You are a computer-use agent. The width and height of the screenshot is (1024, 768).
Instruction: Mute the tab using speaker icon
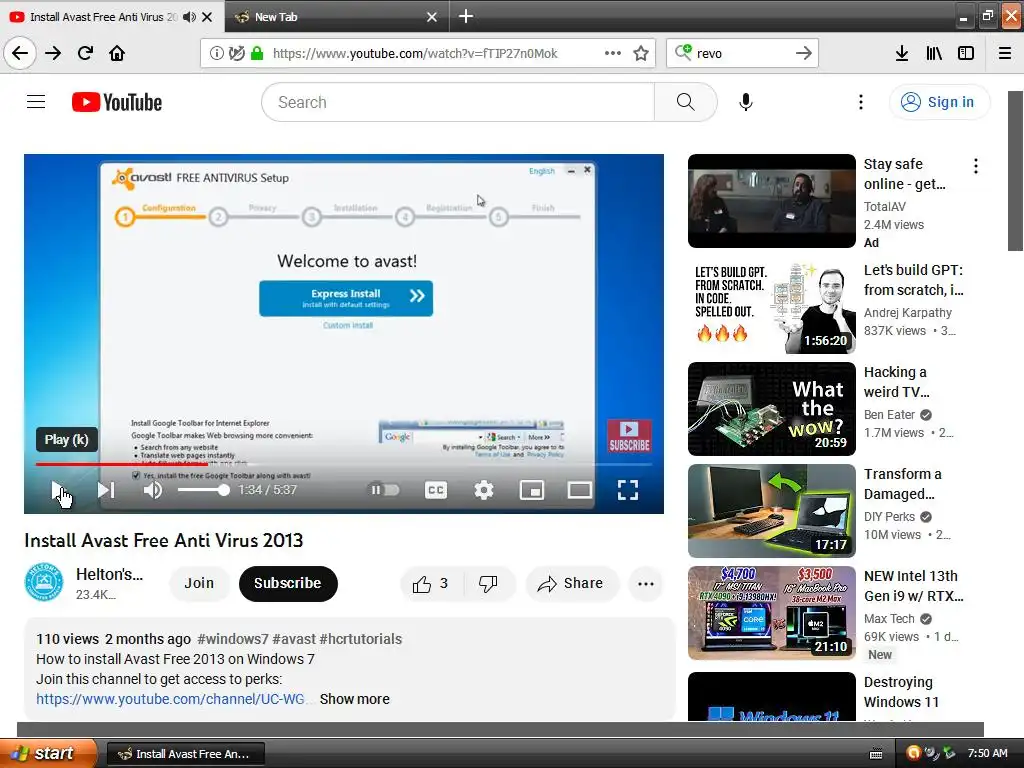pyautogui.click(x=189, y=17)
